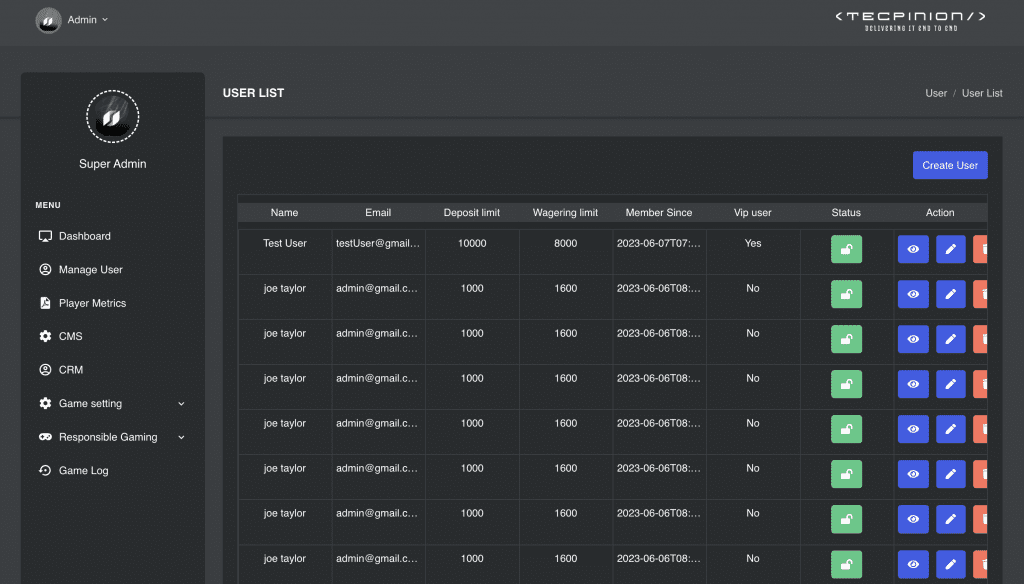Click the Member Since column header
Image resolution: width=1024 pixels, height=584 pixels.
click(658, 212)
